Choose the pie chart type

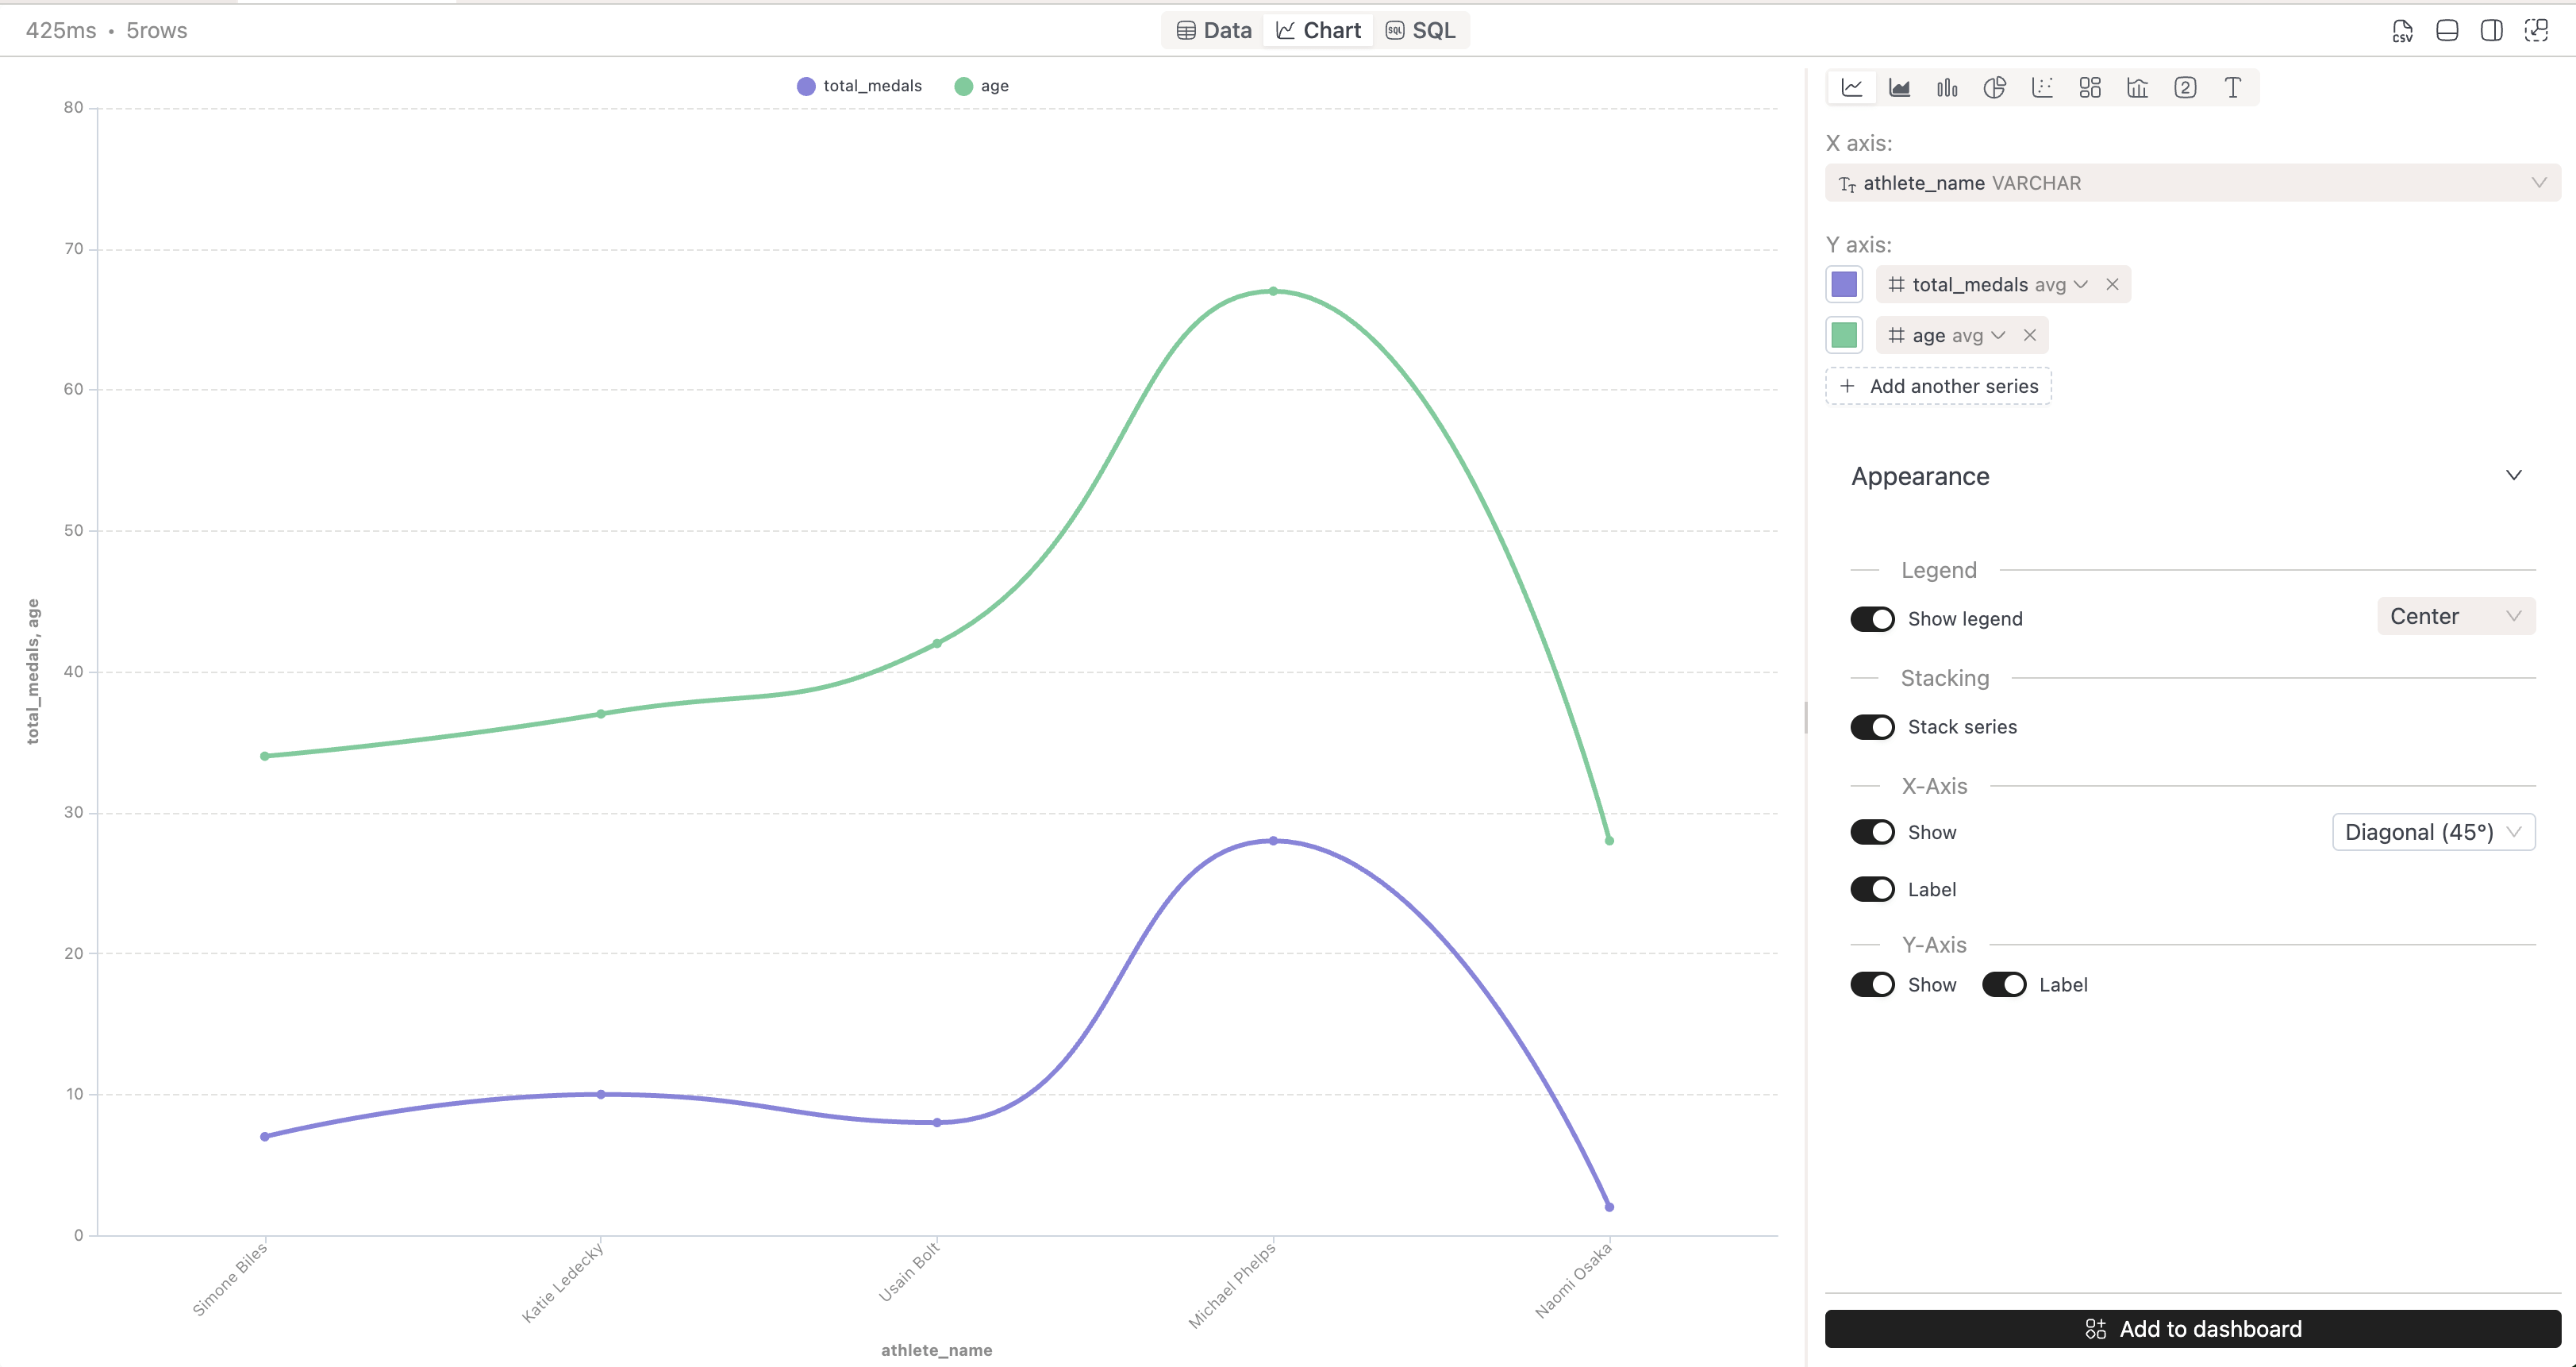(1994, 87)
